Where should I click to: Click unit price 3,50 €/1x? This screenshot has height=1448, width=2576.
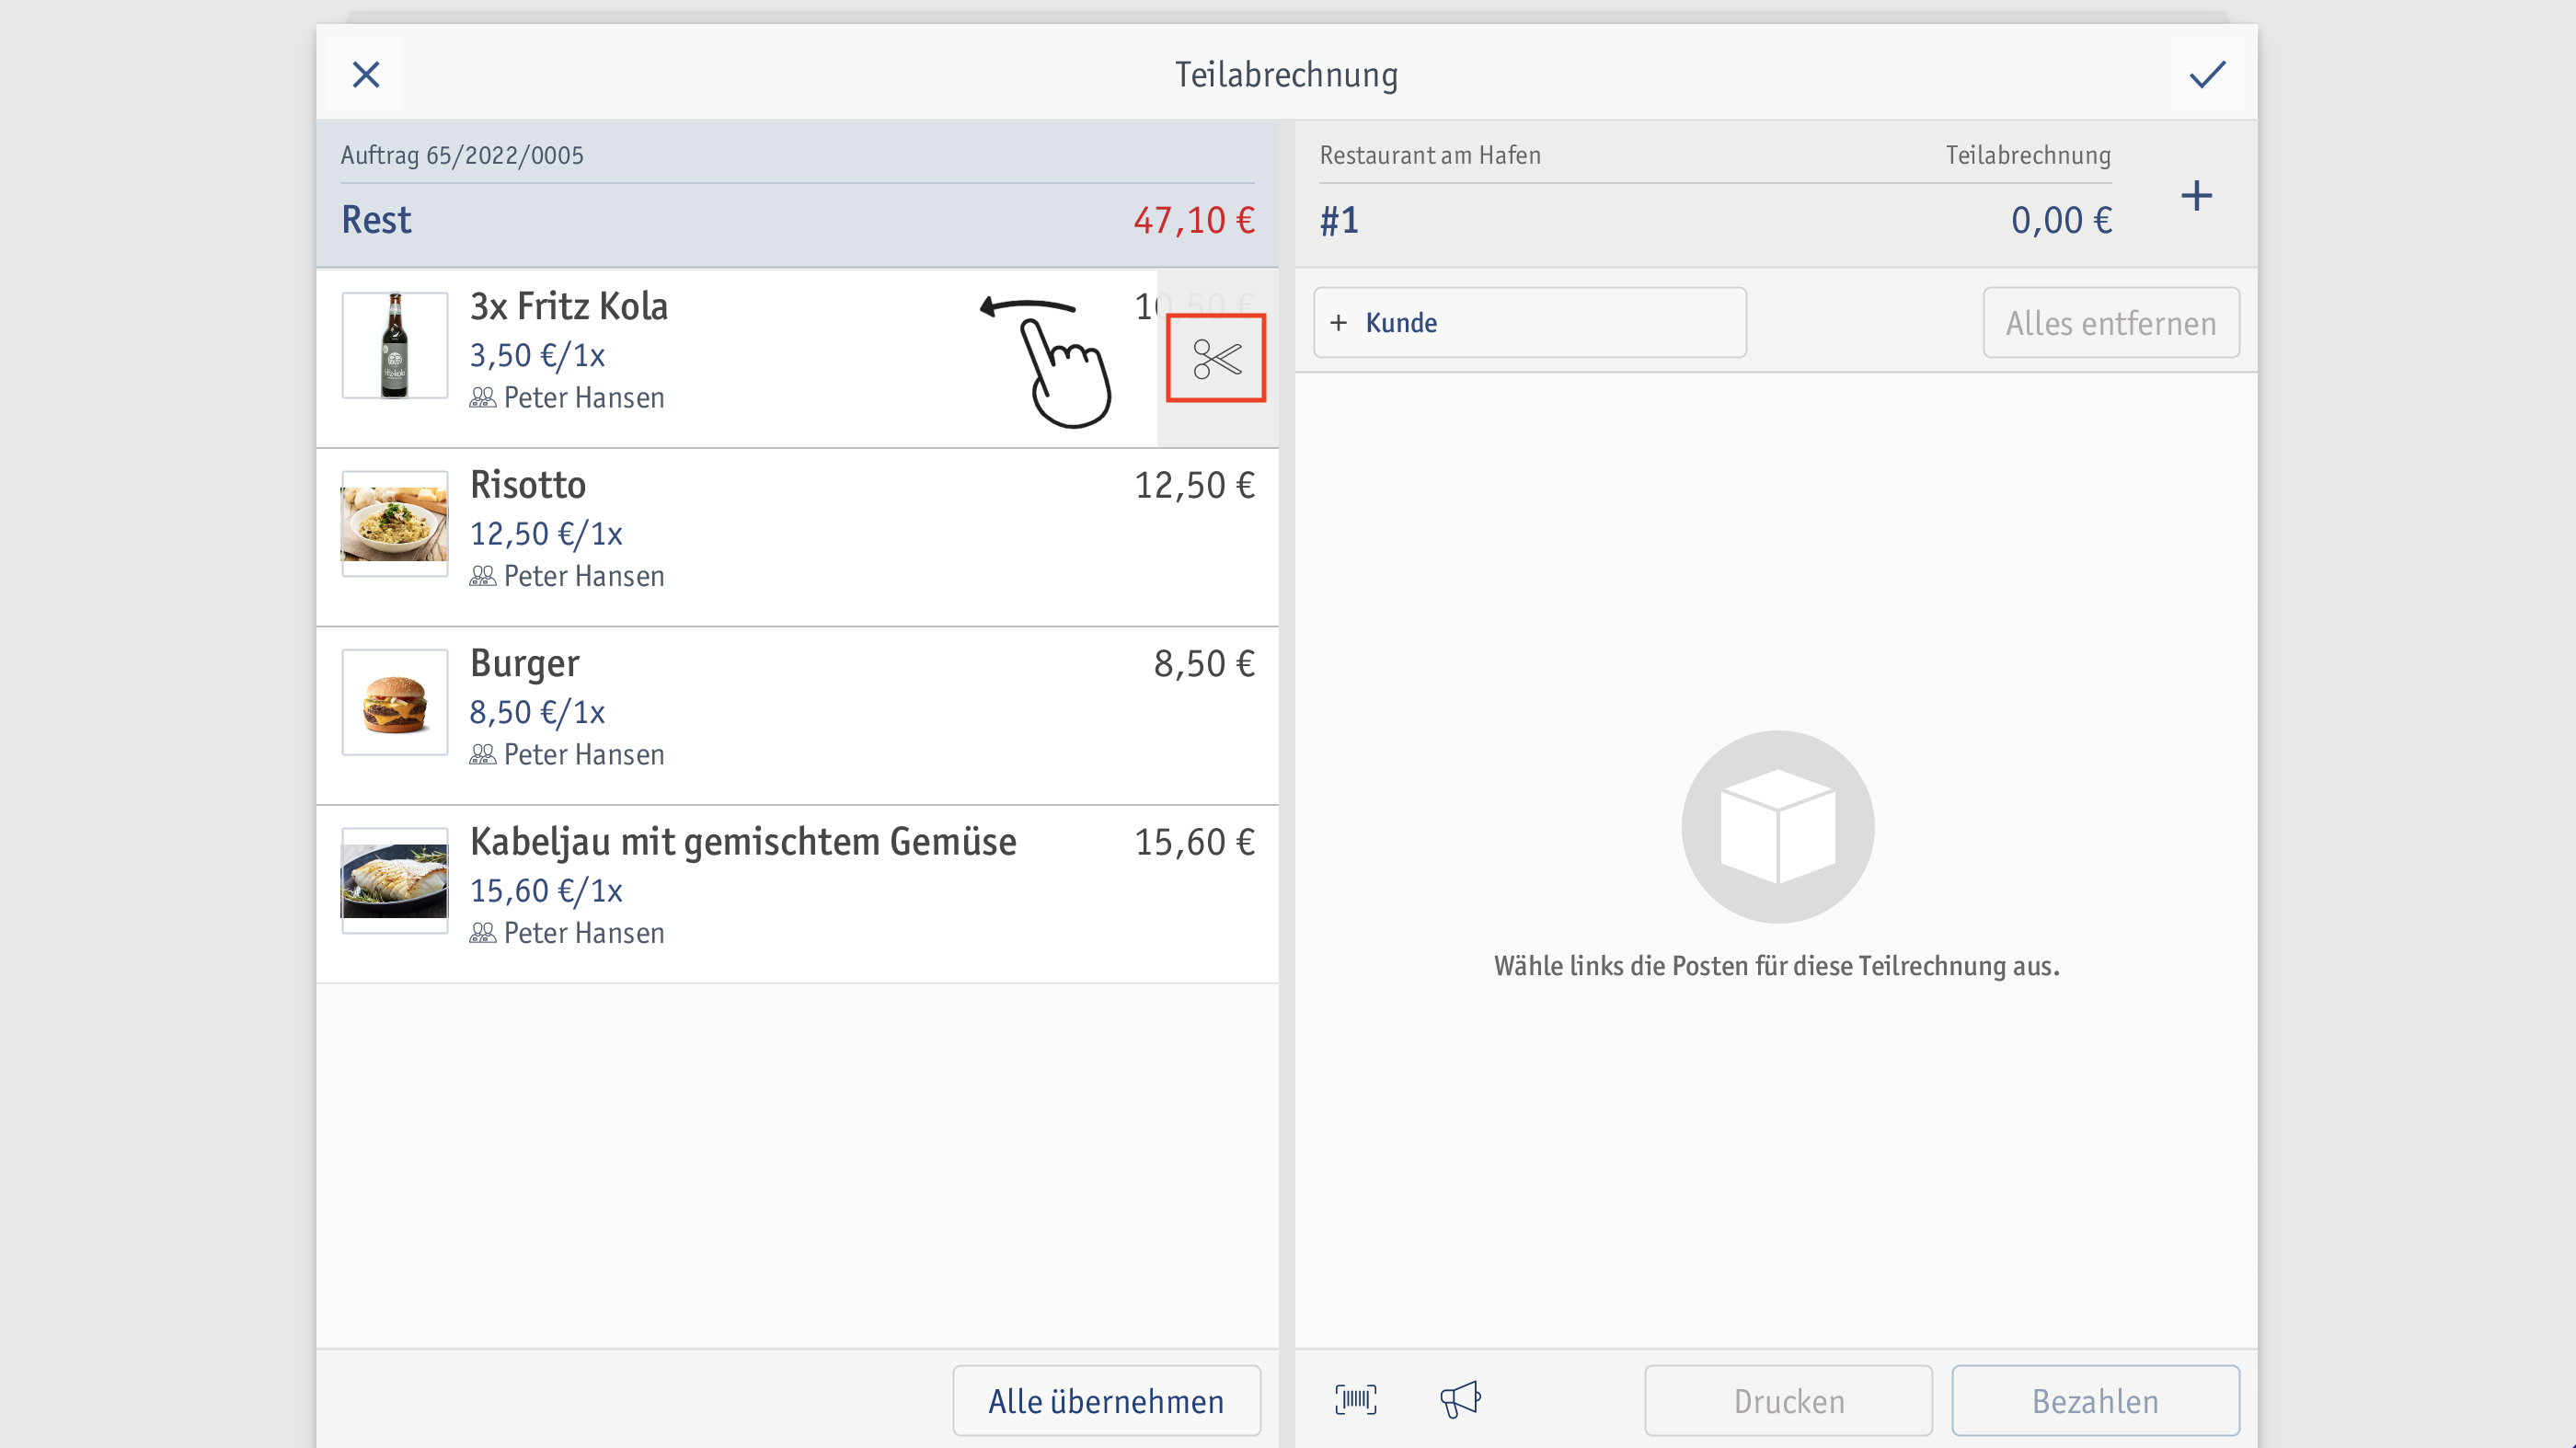pyautogui.click(x=537, y=355)
